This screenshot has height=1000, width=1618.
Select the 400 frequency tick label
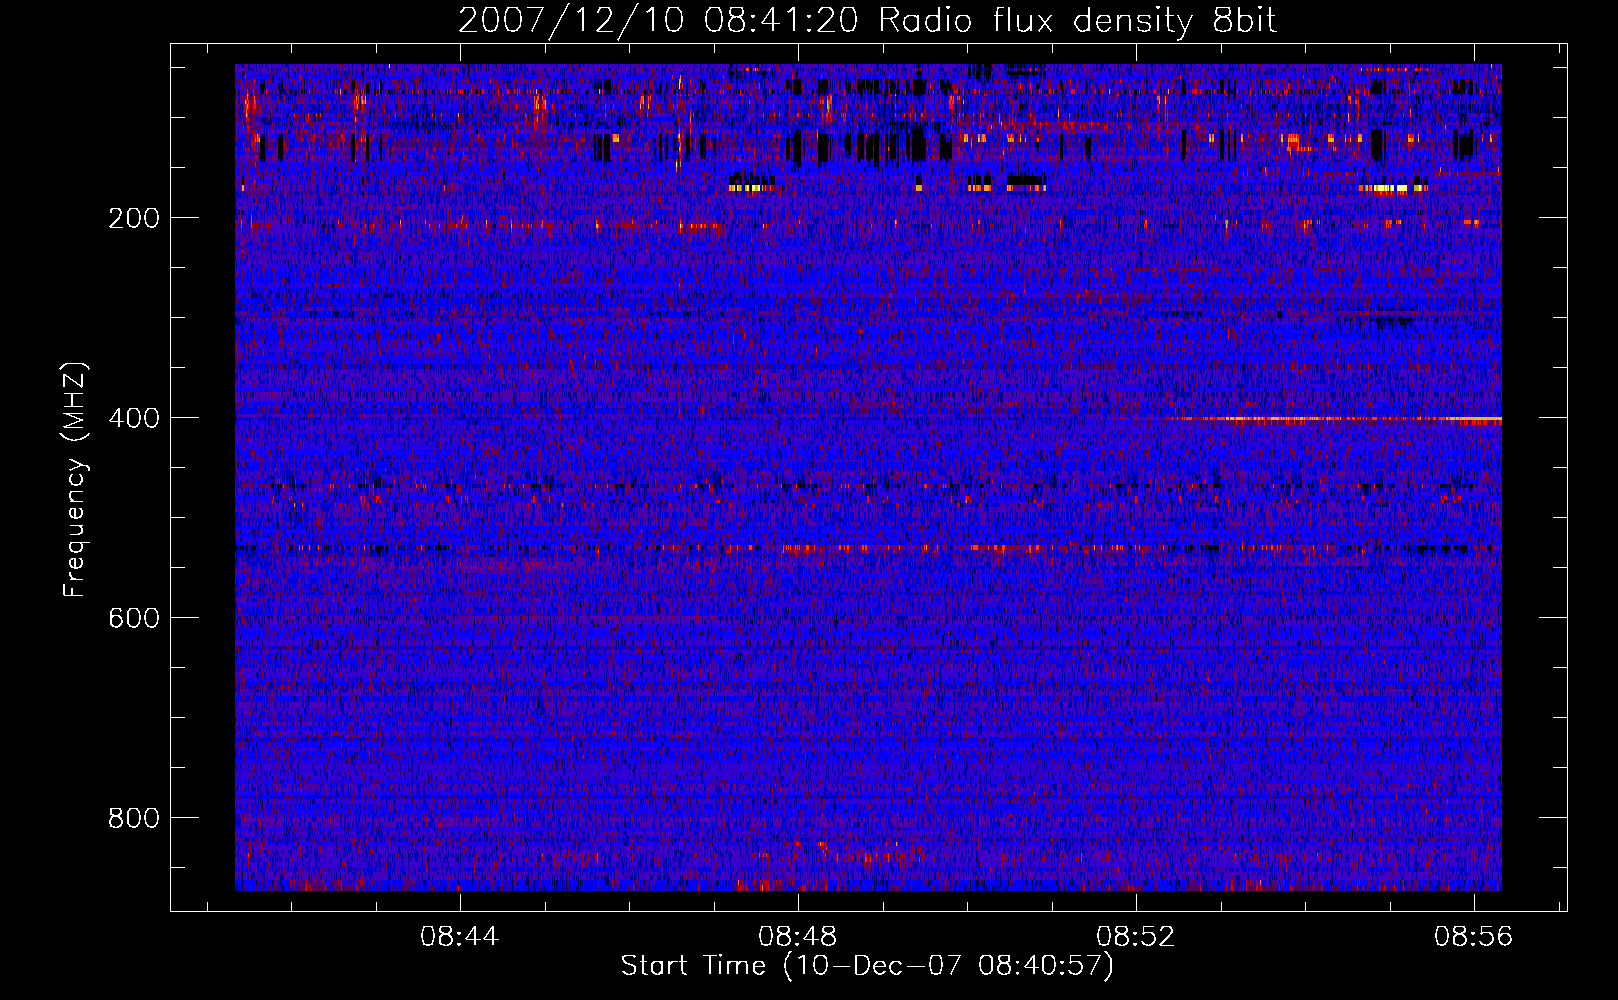(134, 418)
